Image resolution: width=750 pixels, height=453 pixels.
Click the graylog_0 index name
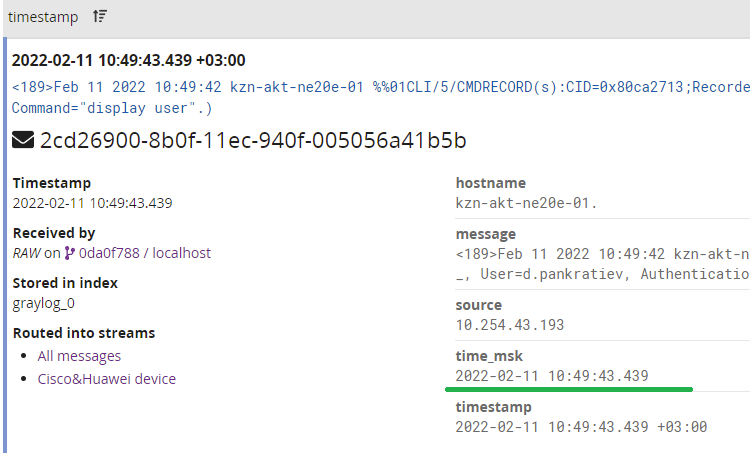tap(44, 303)
